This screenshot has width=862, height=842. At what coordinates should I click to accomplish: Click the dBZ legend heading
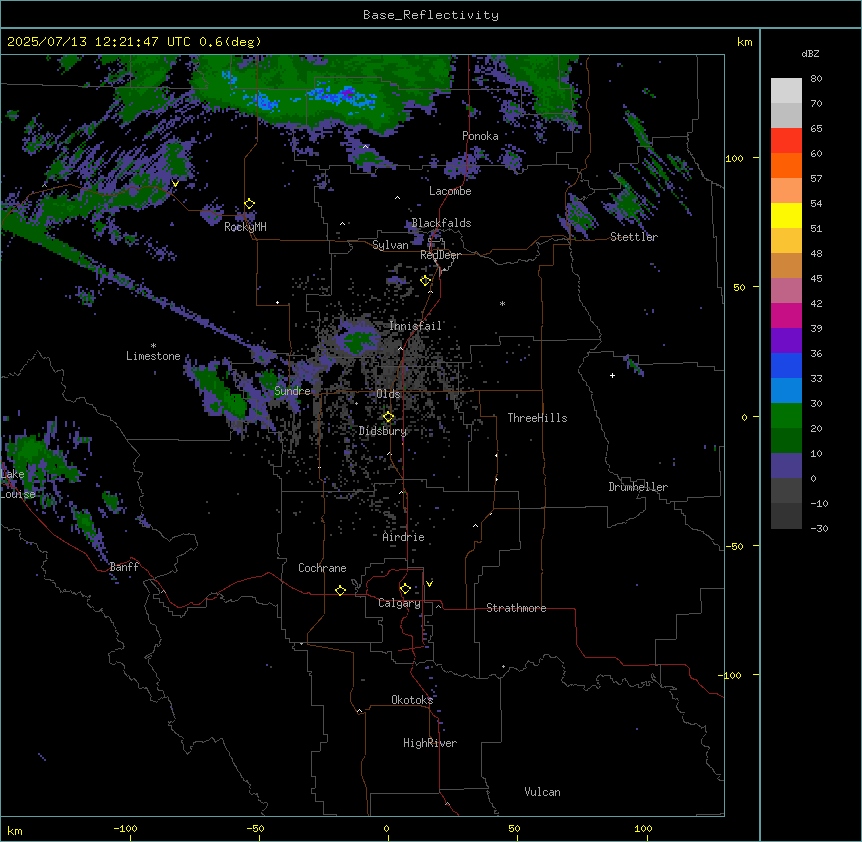(x=810, y=53)
